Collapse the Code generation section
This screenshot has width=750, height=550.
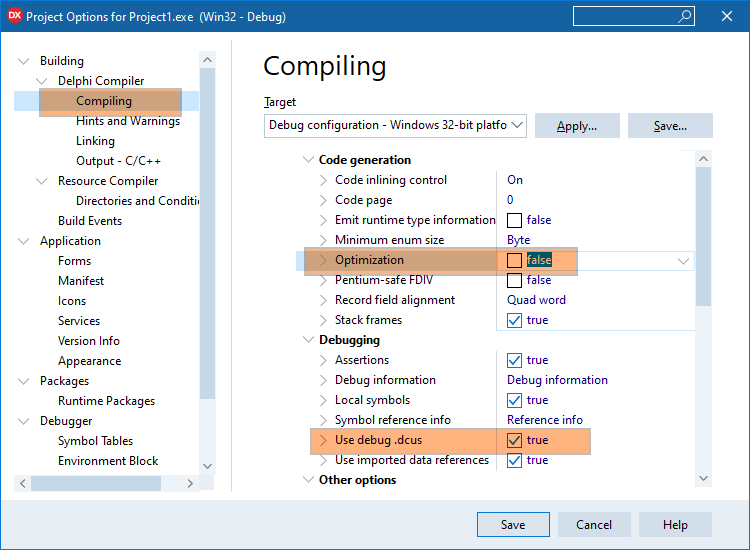(x=307, y=160)
